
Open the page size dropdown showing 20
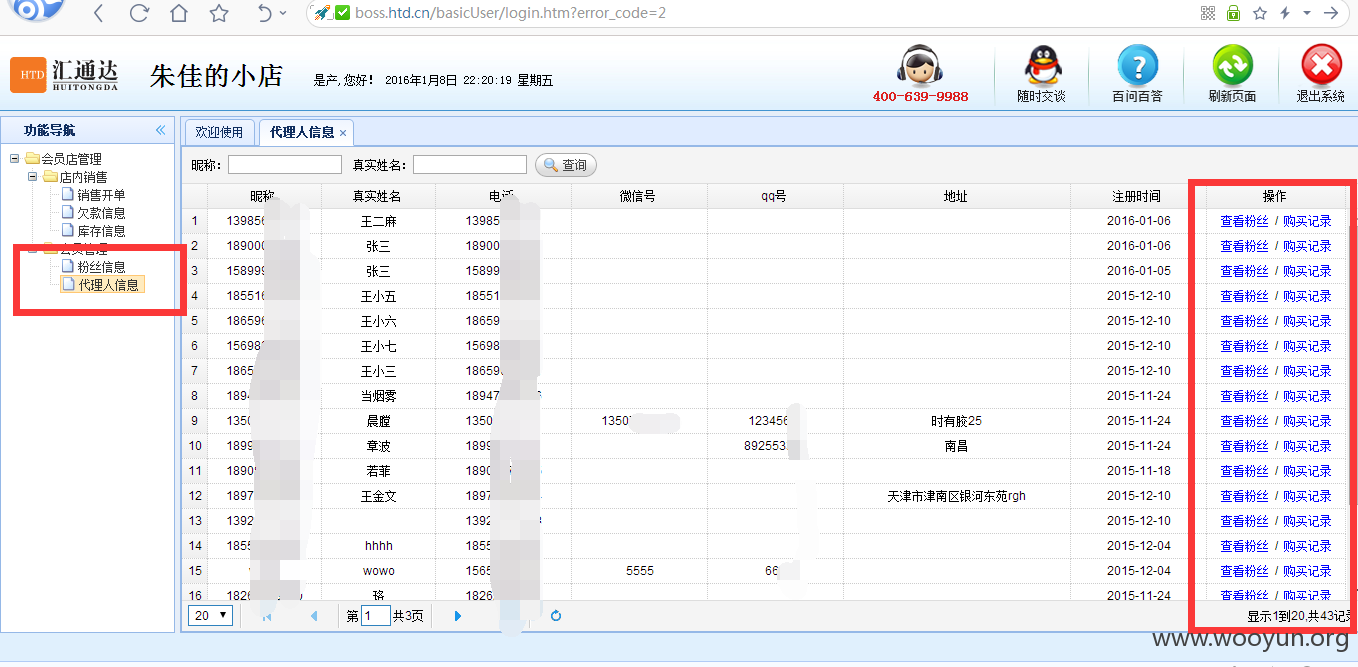(210, 616)
